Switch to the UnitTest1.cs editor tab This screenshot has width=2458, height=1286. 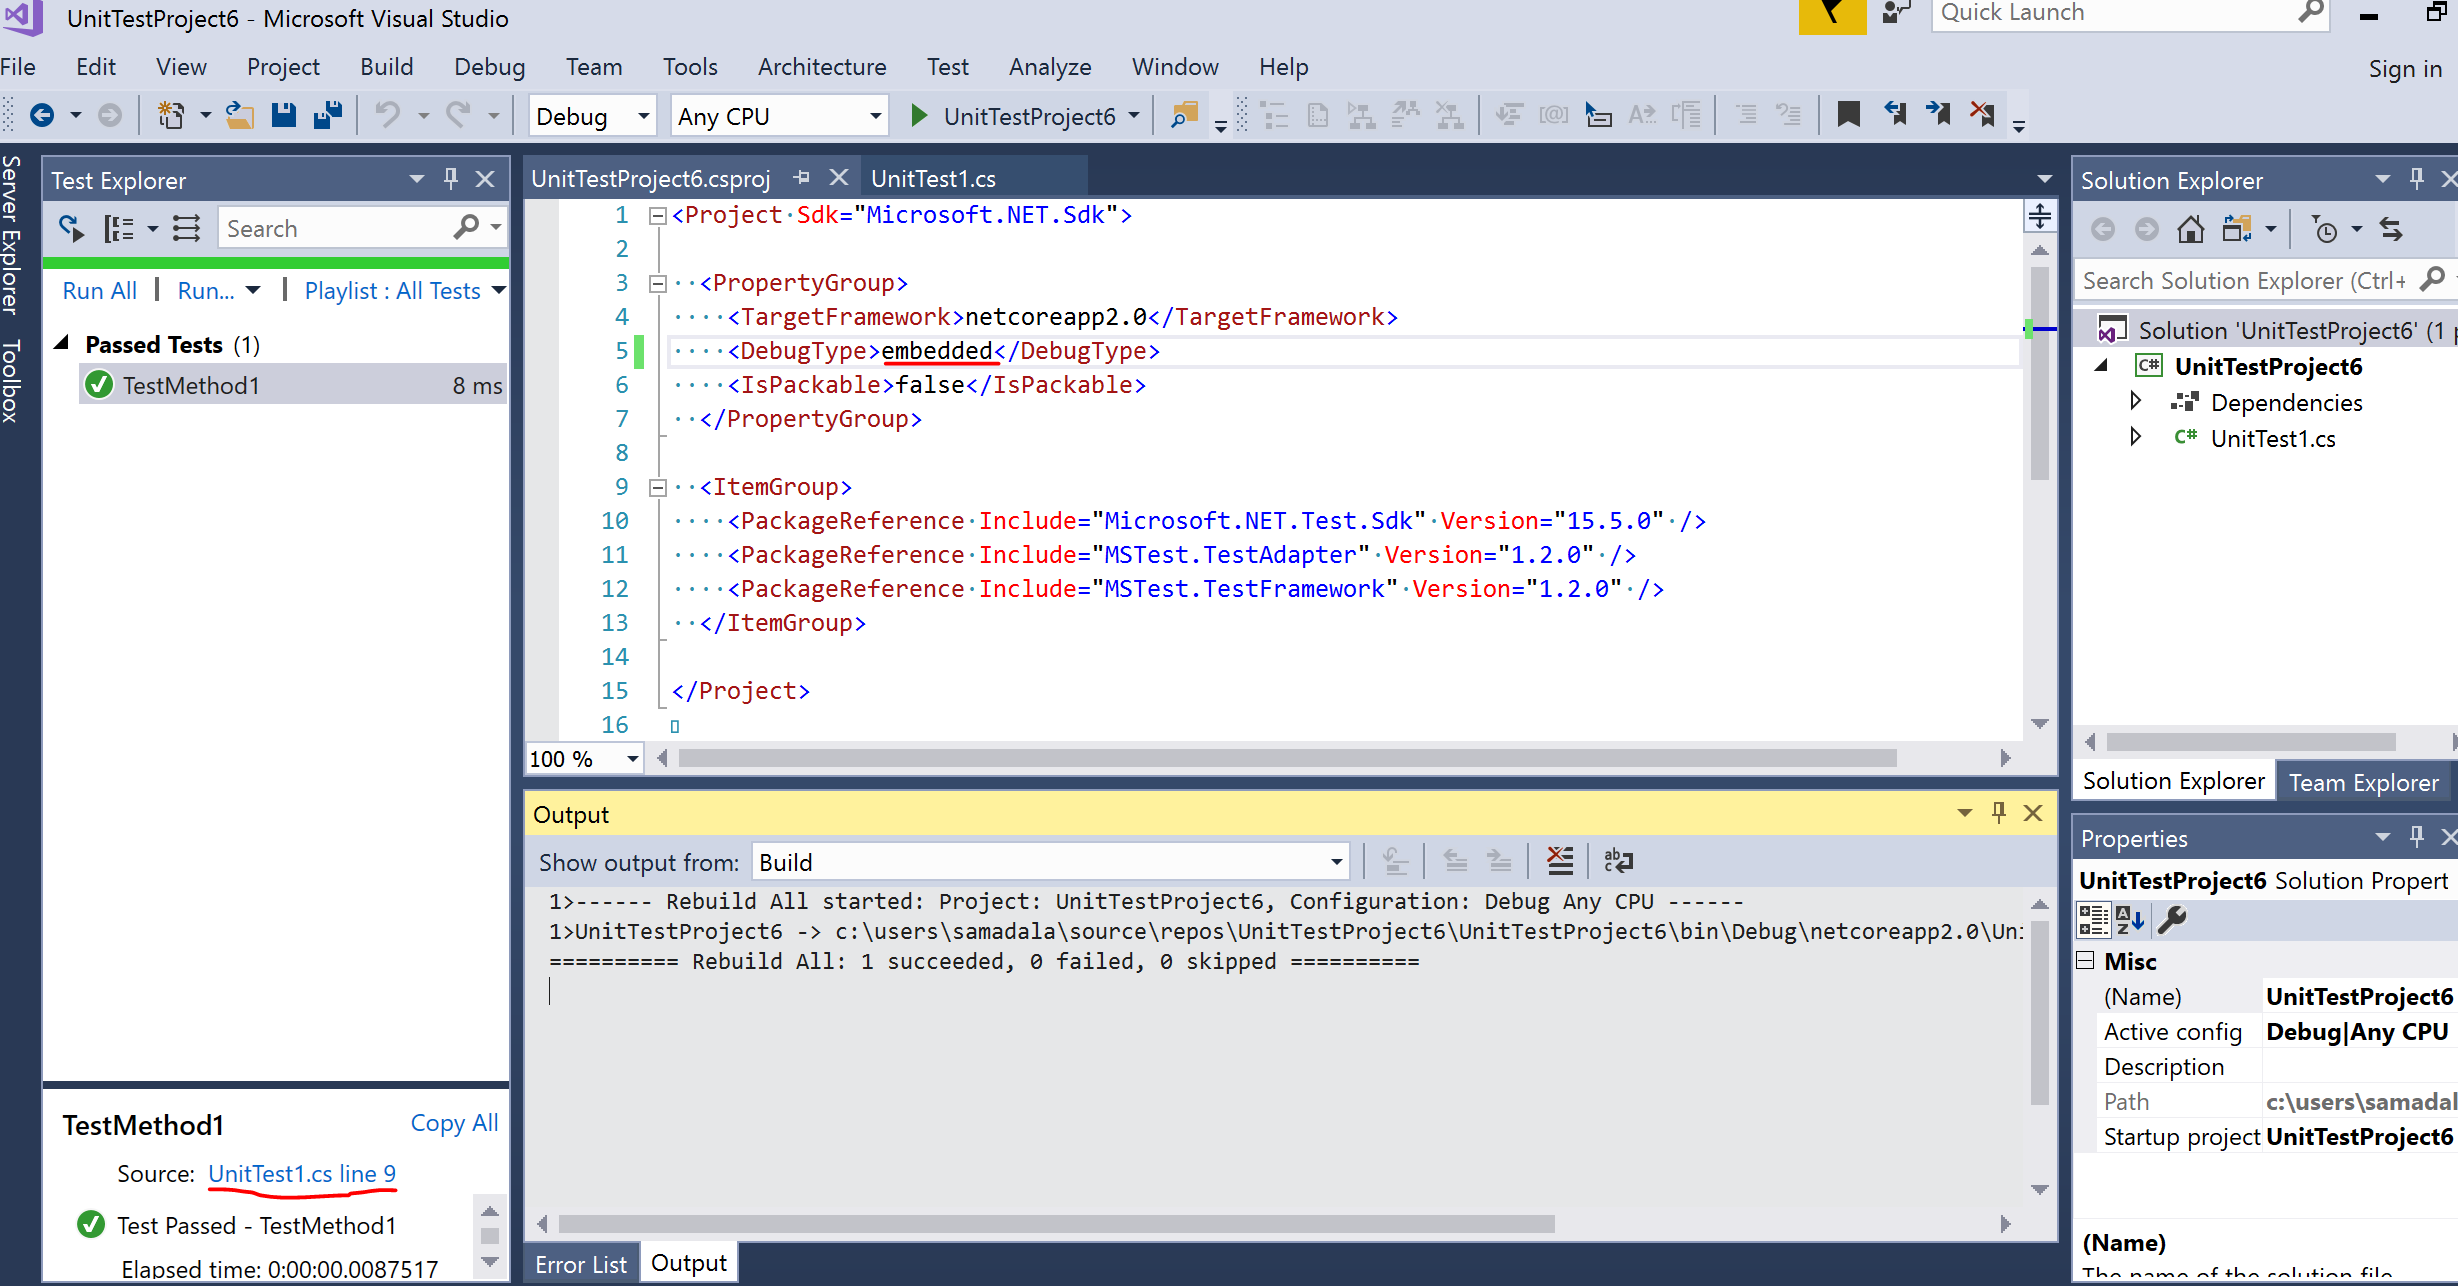coord(932,178)
